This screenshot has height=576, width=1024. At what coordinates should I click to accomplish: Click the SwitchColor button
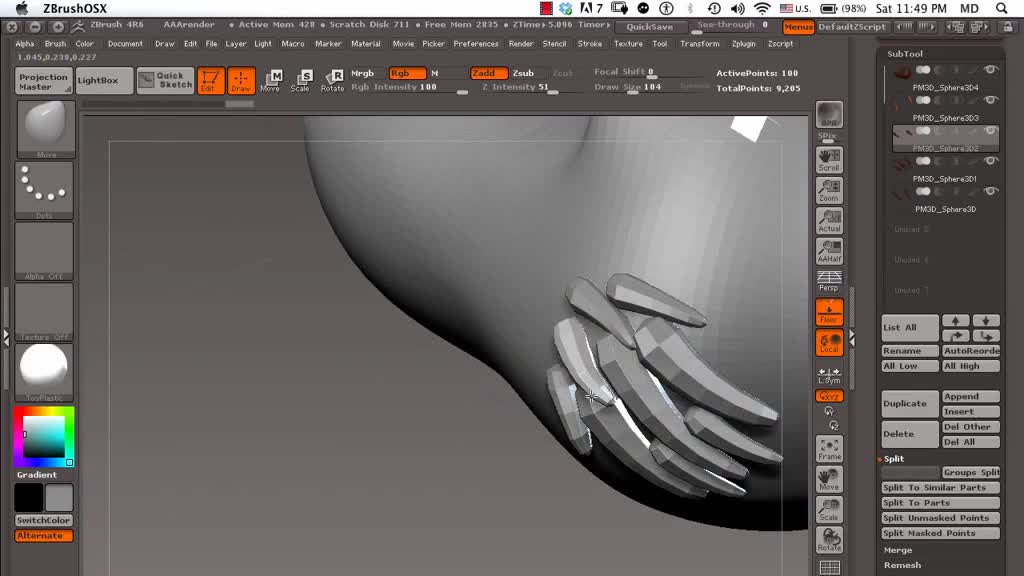44,520
